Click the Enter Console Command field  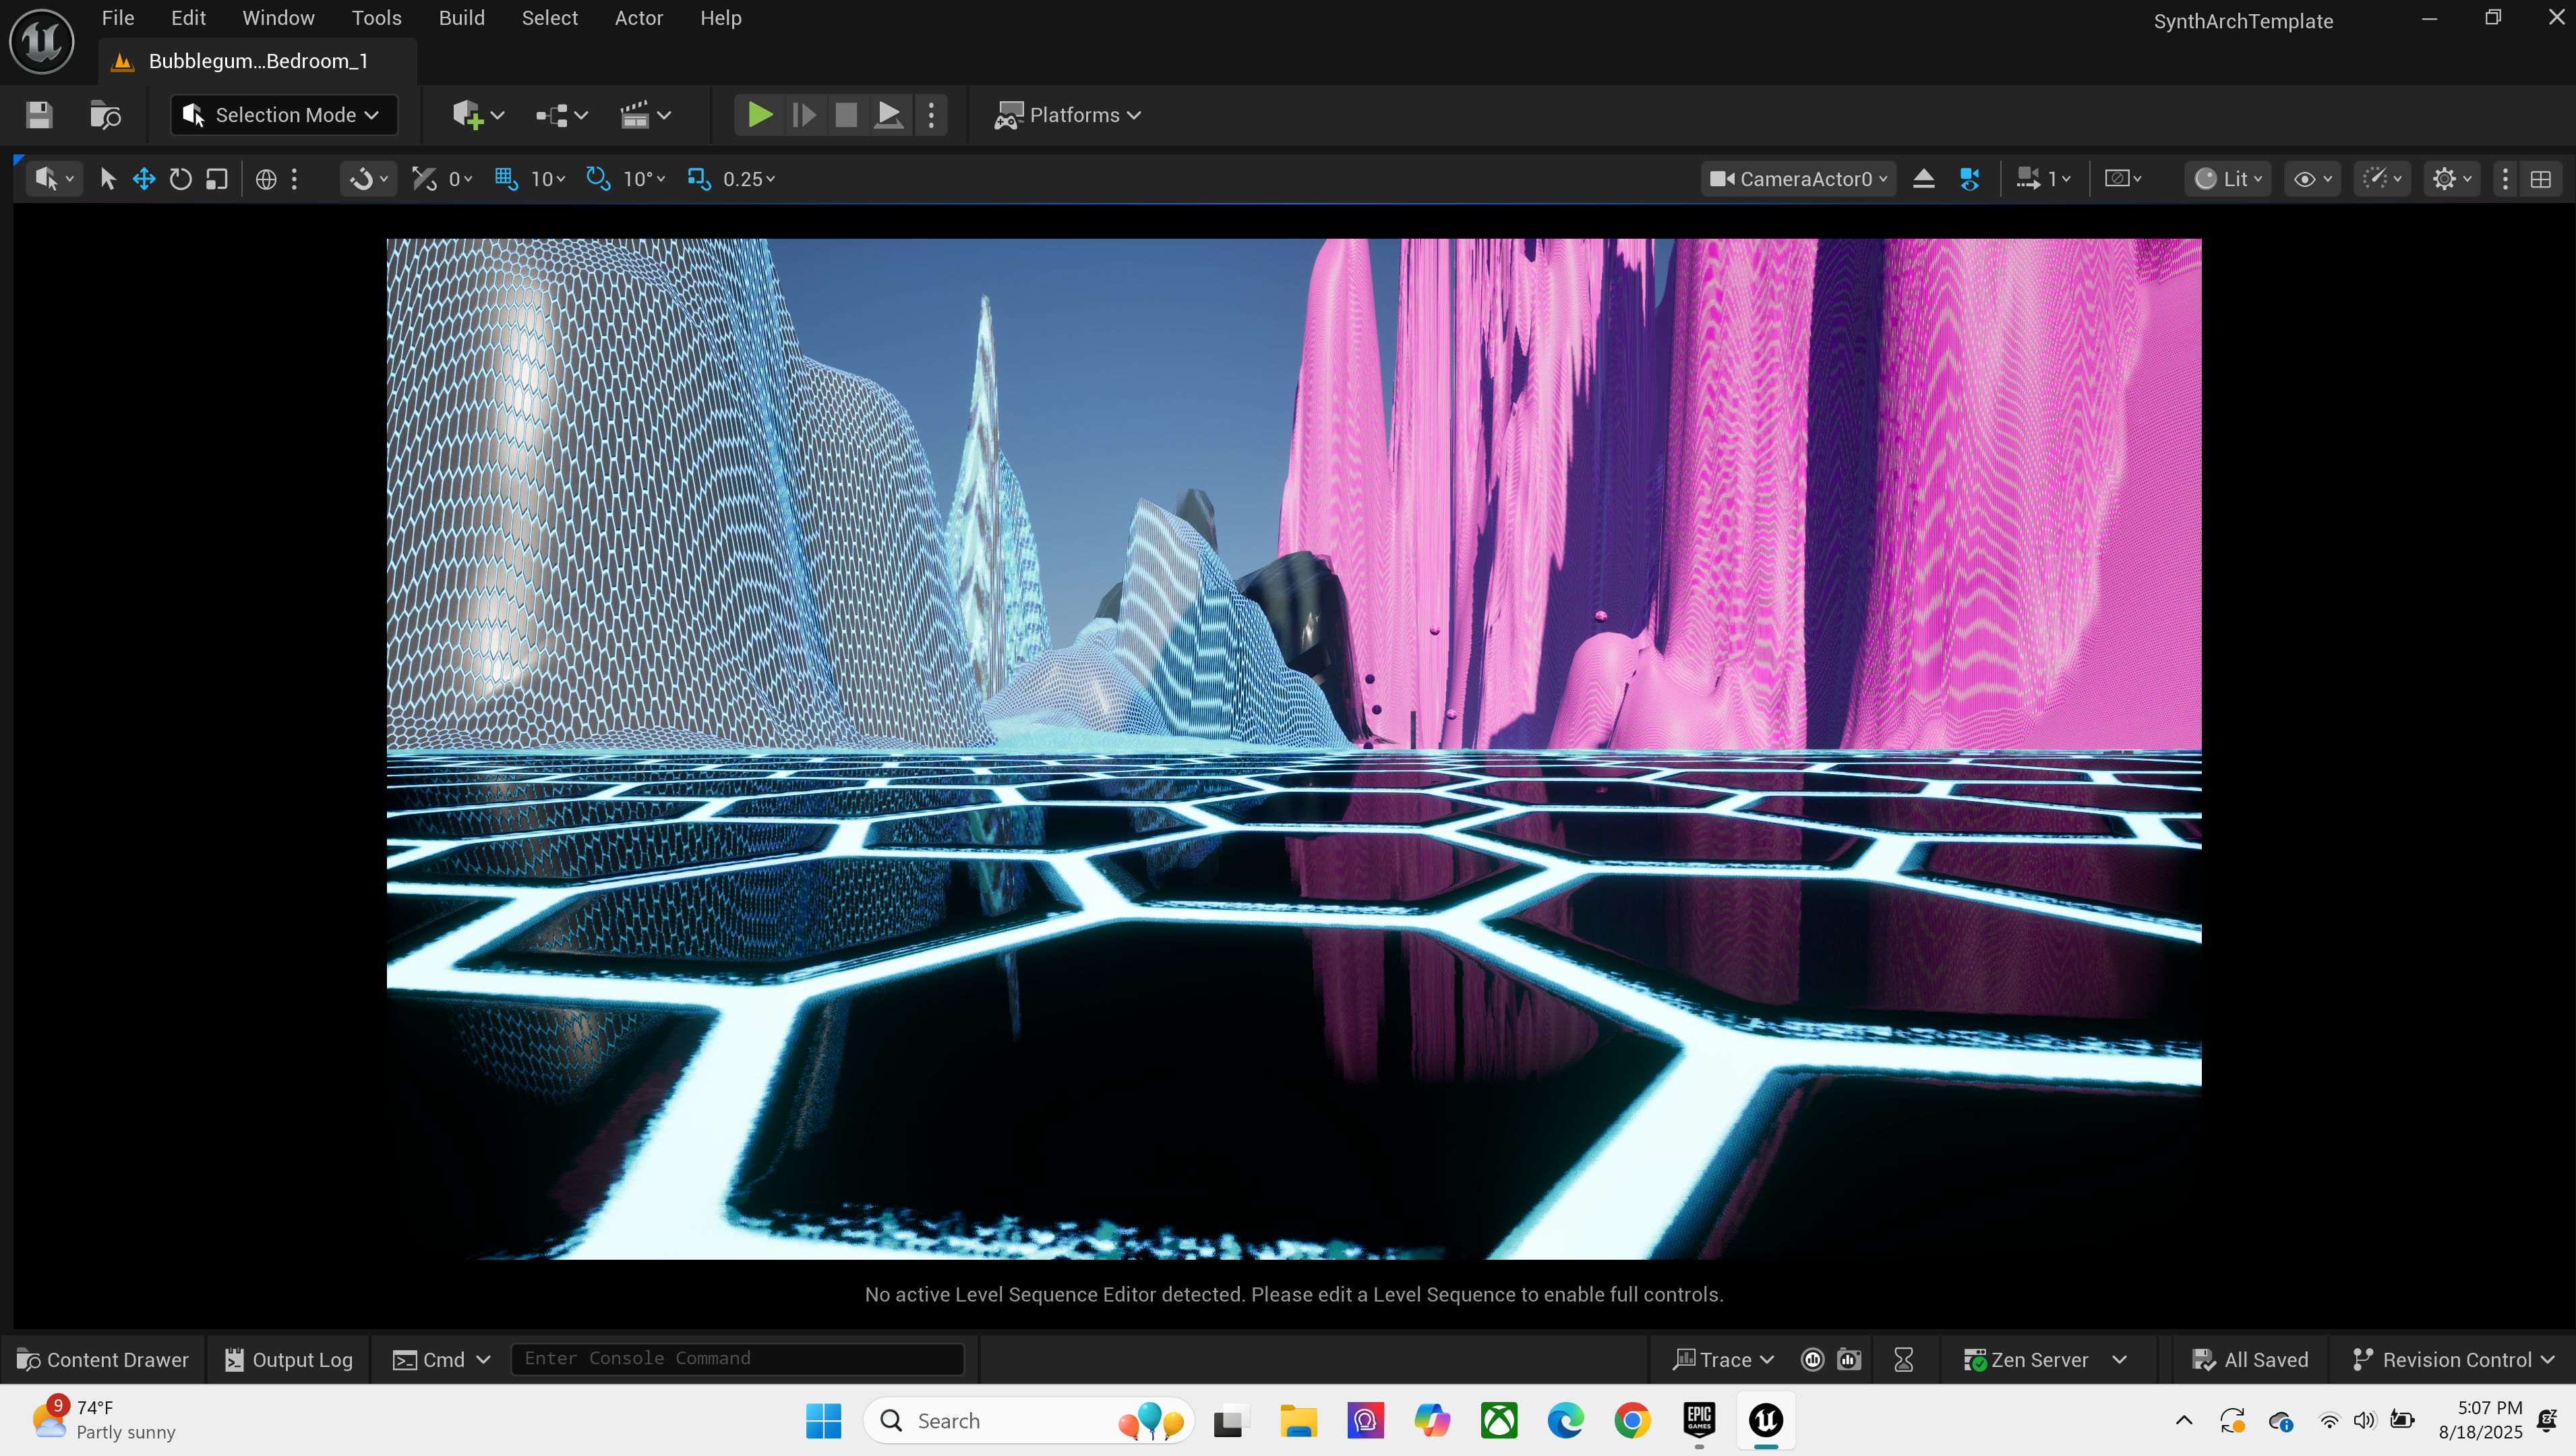click(737, 1359)
